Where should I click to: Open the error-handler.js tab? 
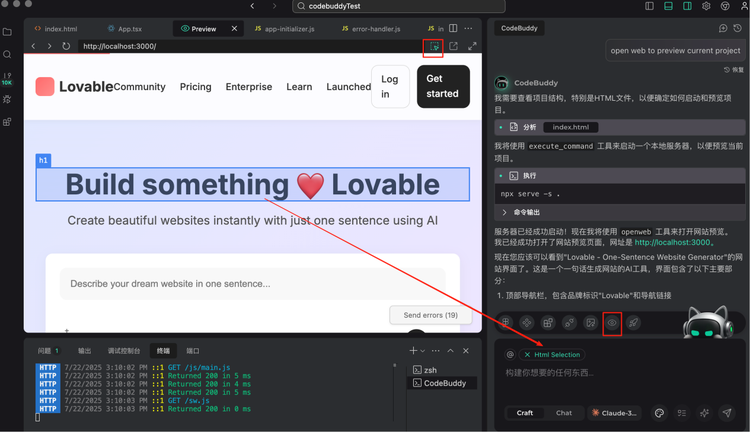[372, 29]
